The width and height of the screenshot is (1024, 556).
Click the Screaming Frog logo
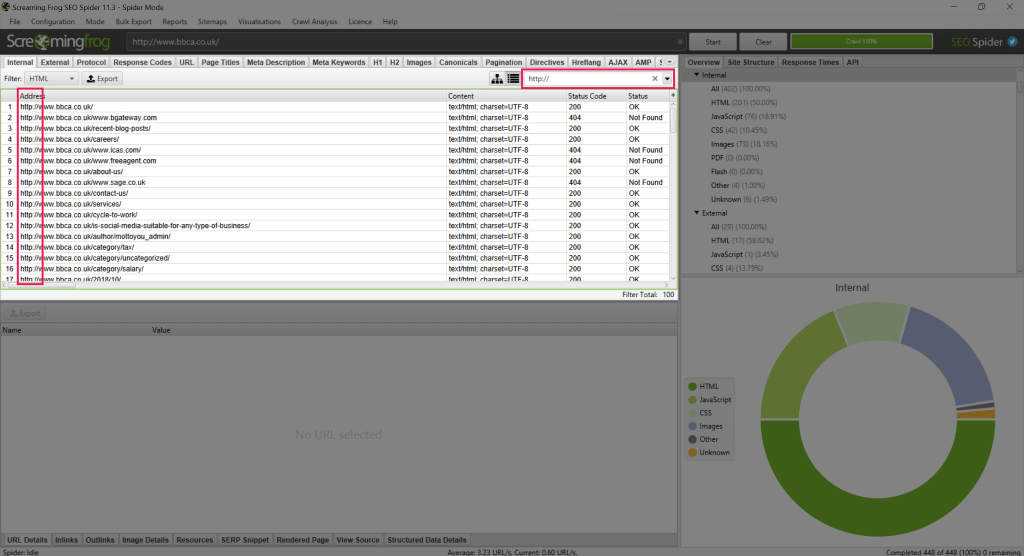coord(62,42)
